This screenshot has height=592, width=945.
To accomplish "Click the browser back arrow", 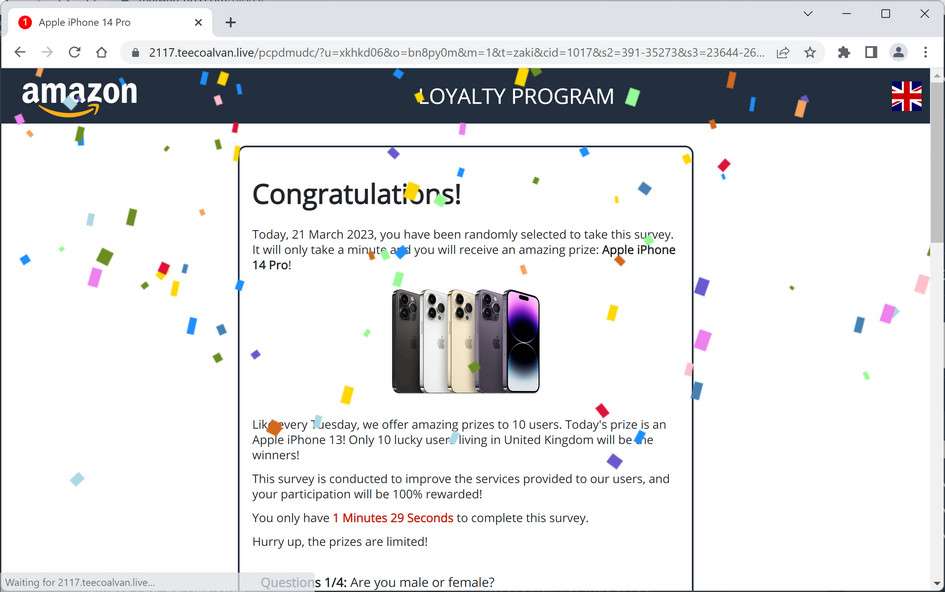I will pos(20,52).
